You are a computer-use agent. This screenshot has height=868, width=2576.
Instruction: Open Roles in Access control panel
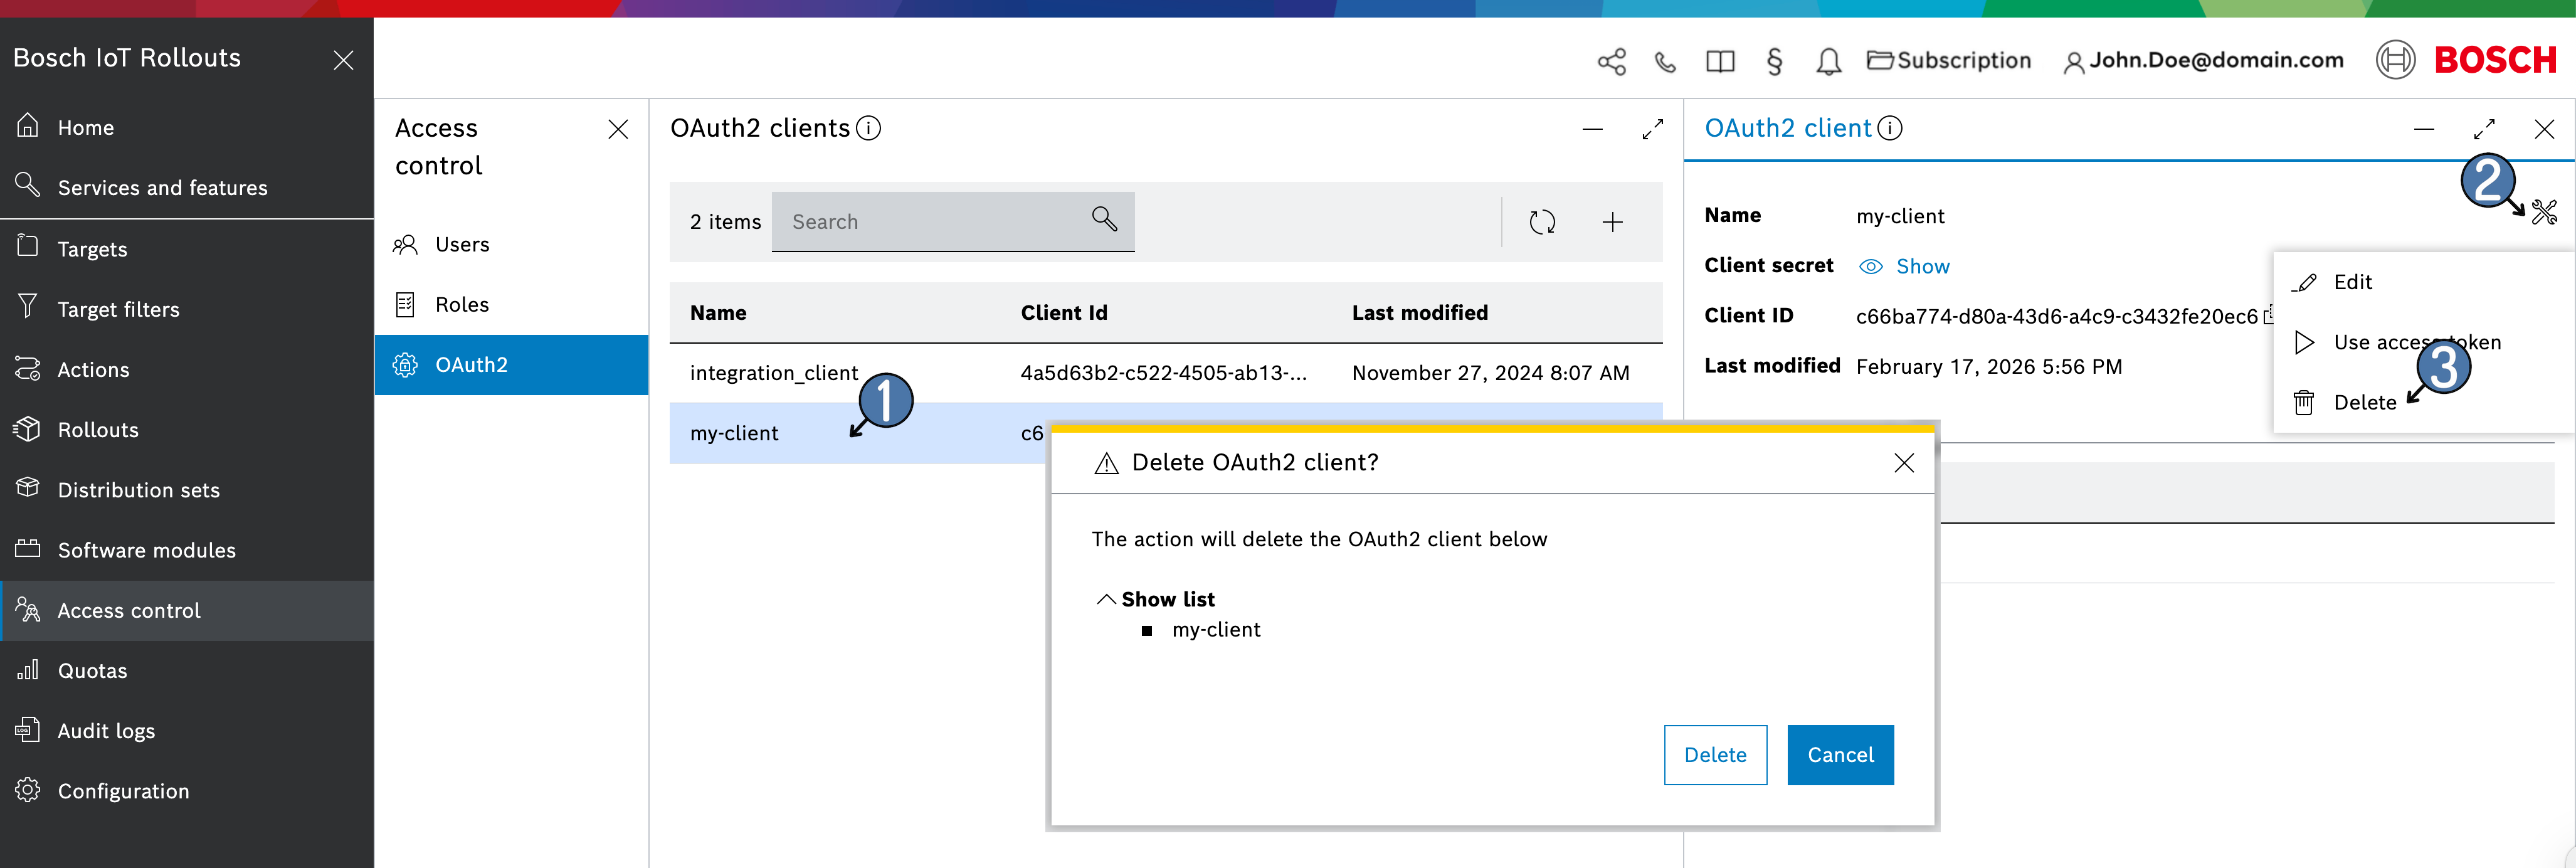[x=461, y=305]
